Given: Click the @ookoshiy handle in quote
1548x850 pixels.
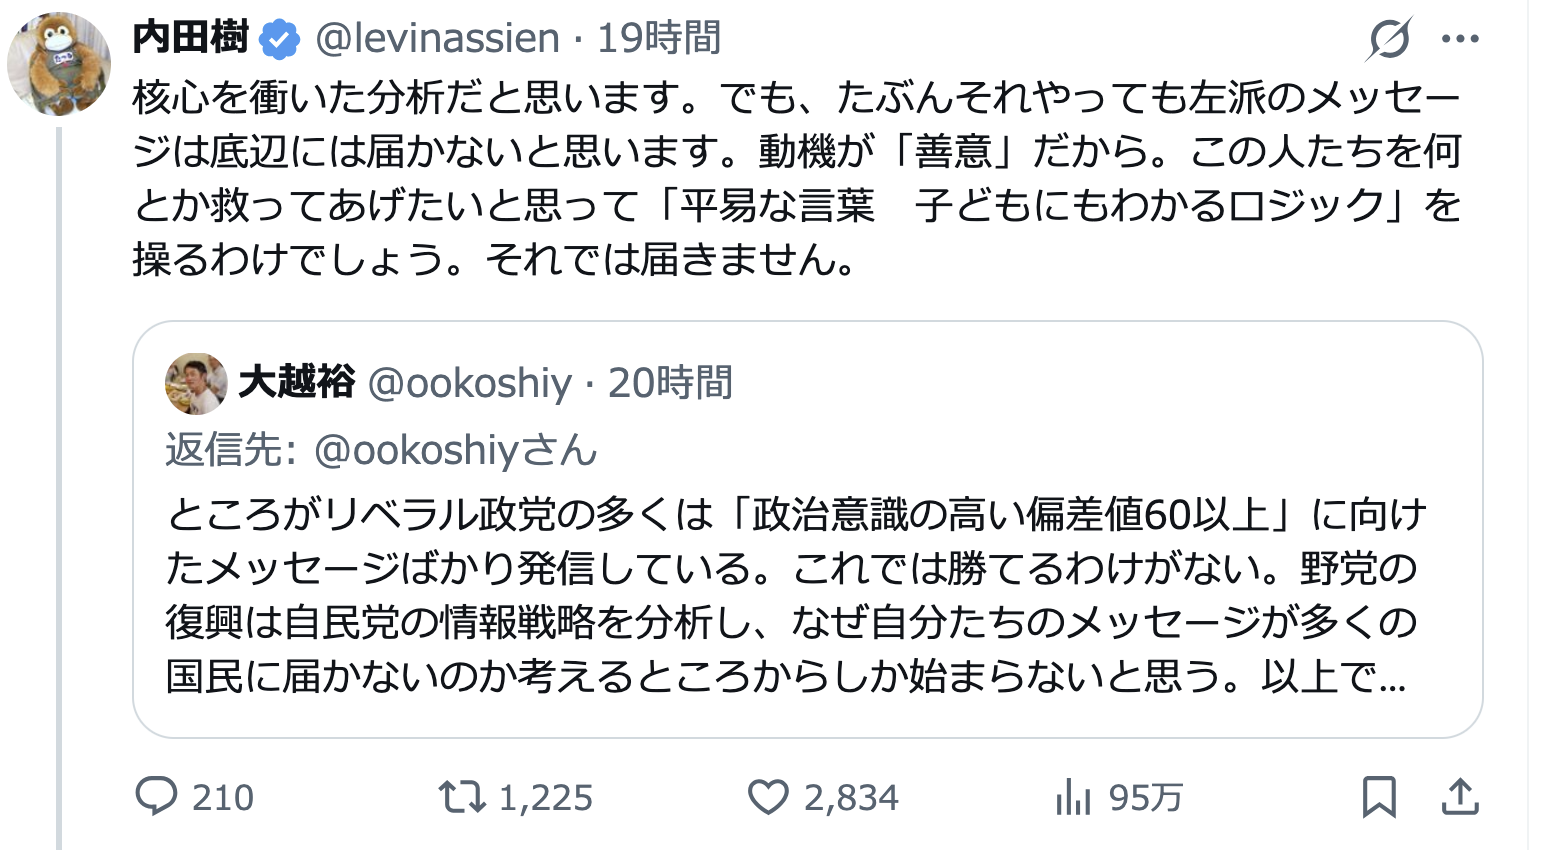Looking at the screenshot, I should pyautogui.click(x=470, y=383).
